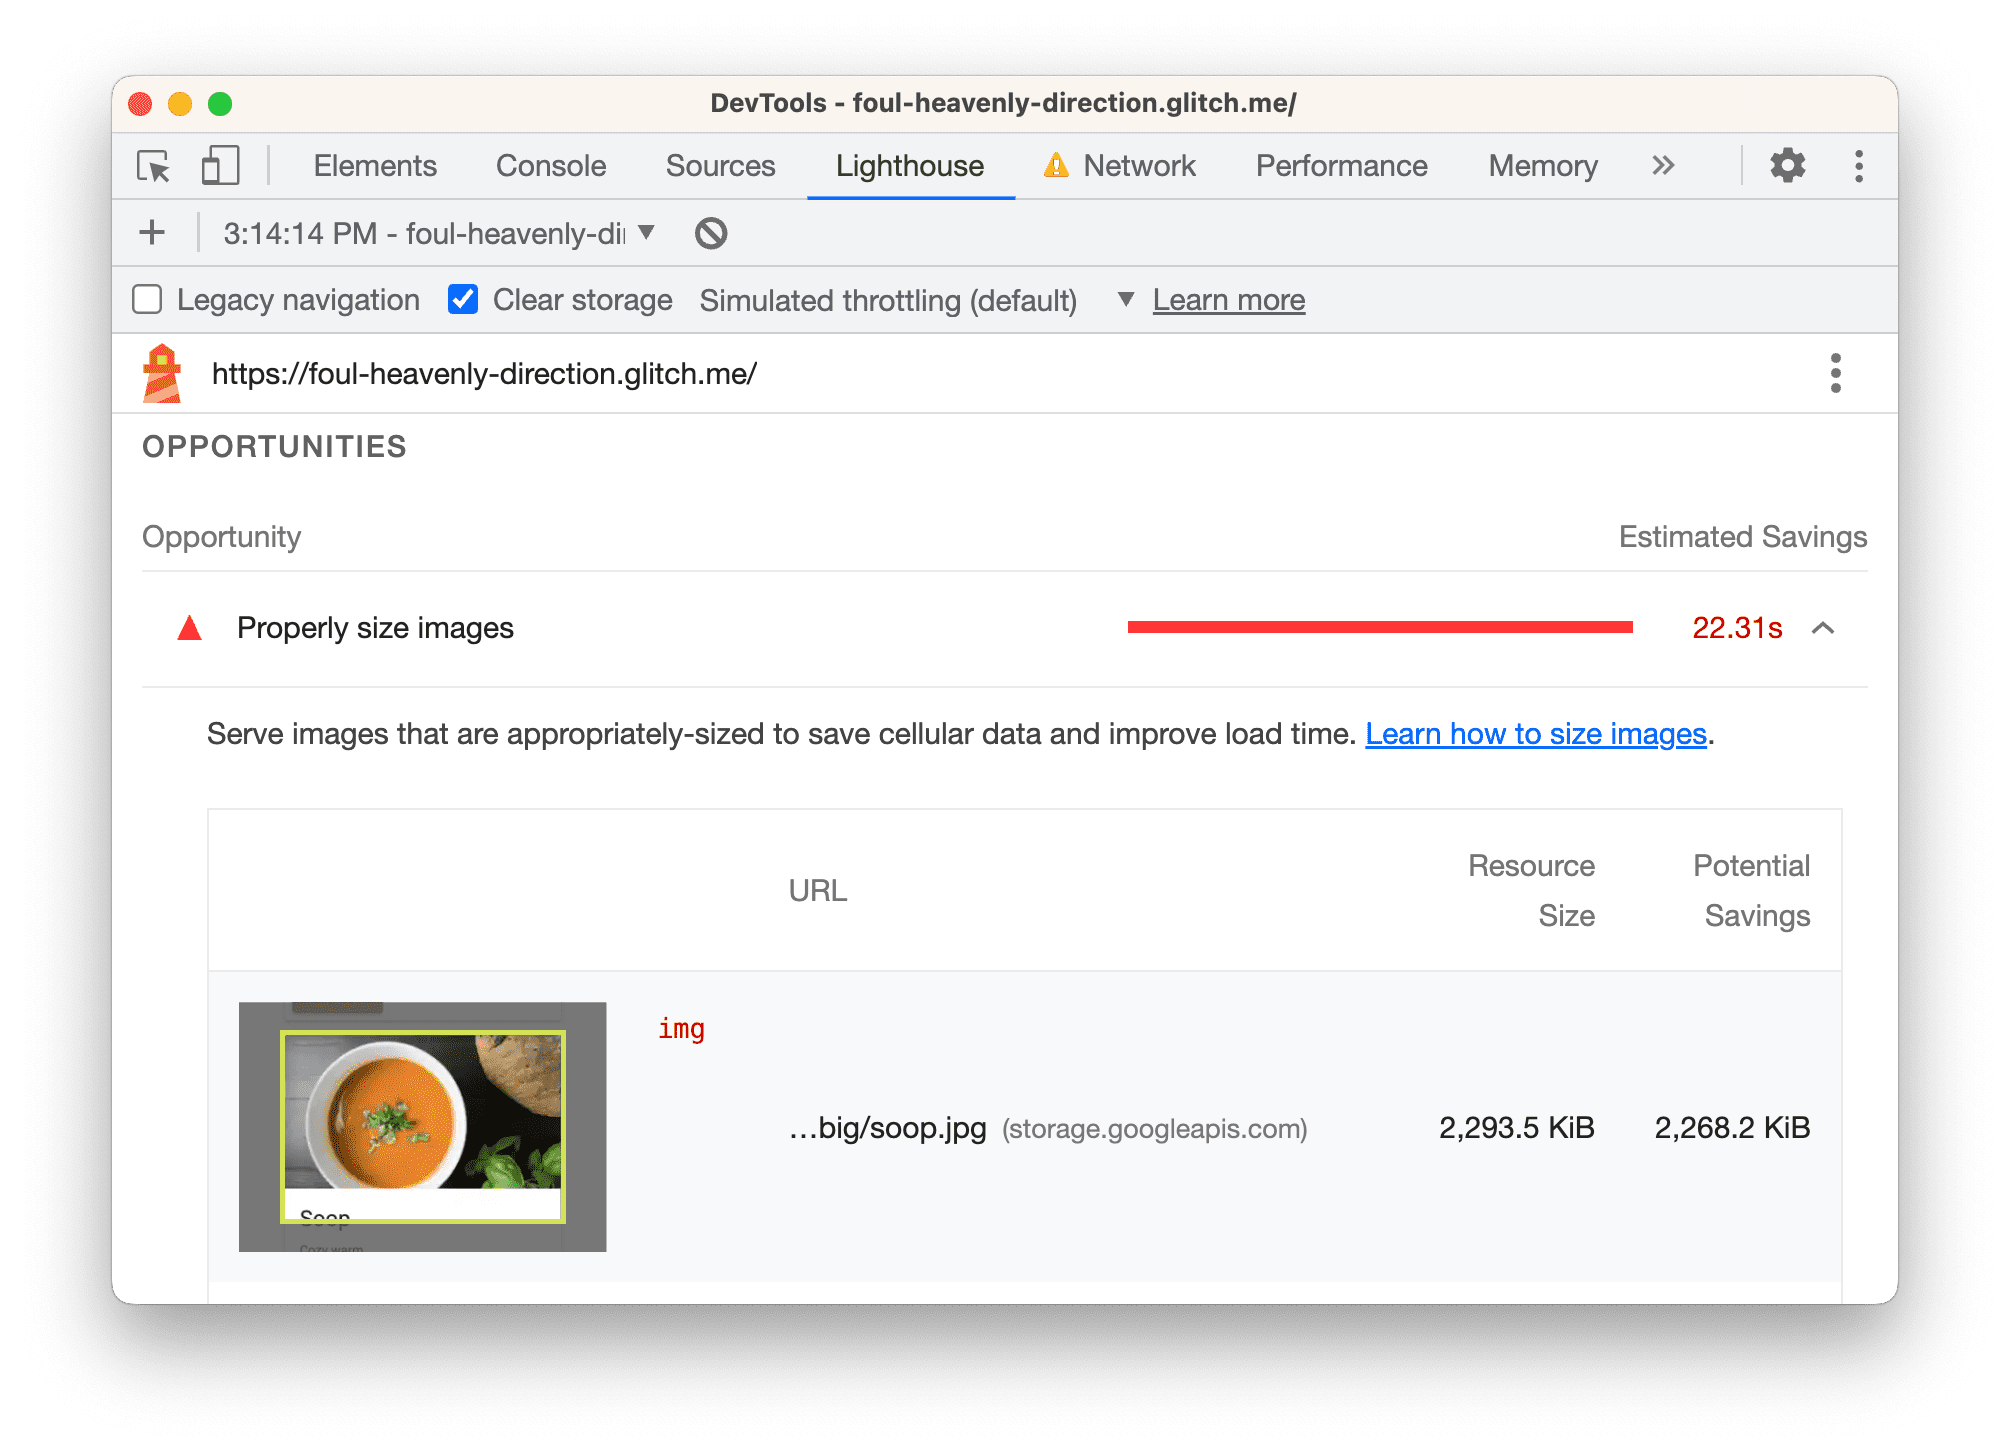The height and width of the screenshot is (1452, 2010).
Task: Click the toggle device toolbar icon
Action: click(218, 167)
